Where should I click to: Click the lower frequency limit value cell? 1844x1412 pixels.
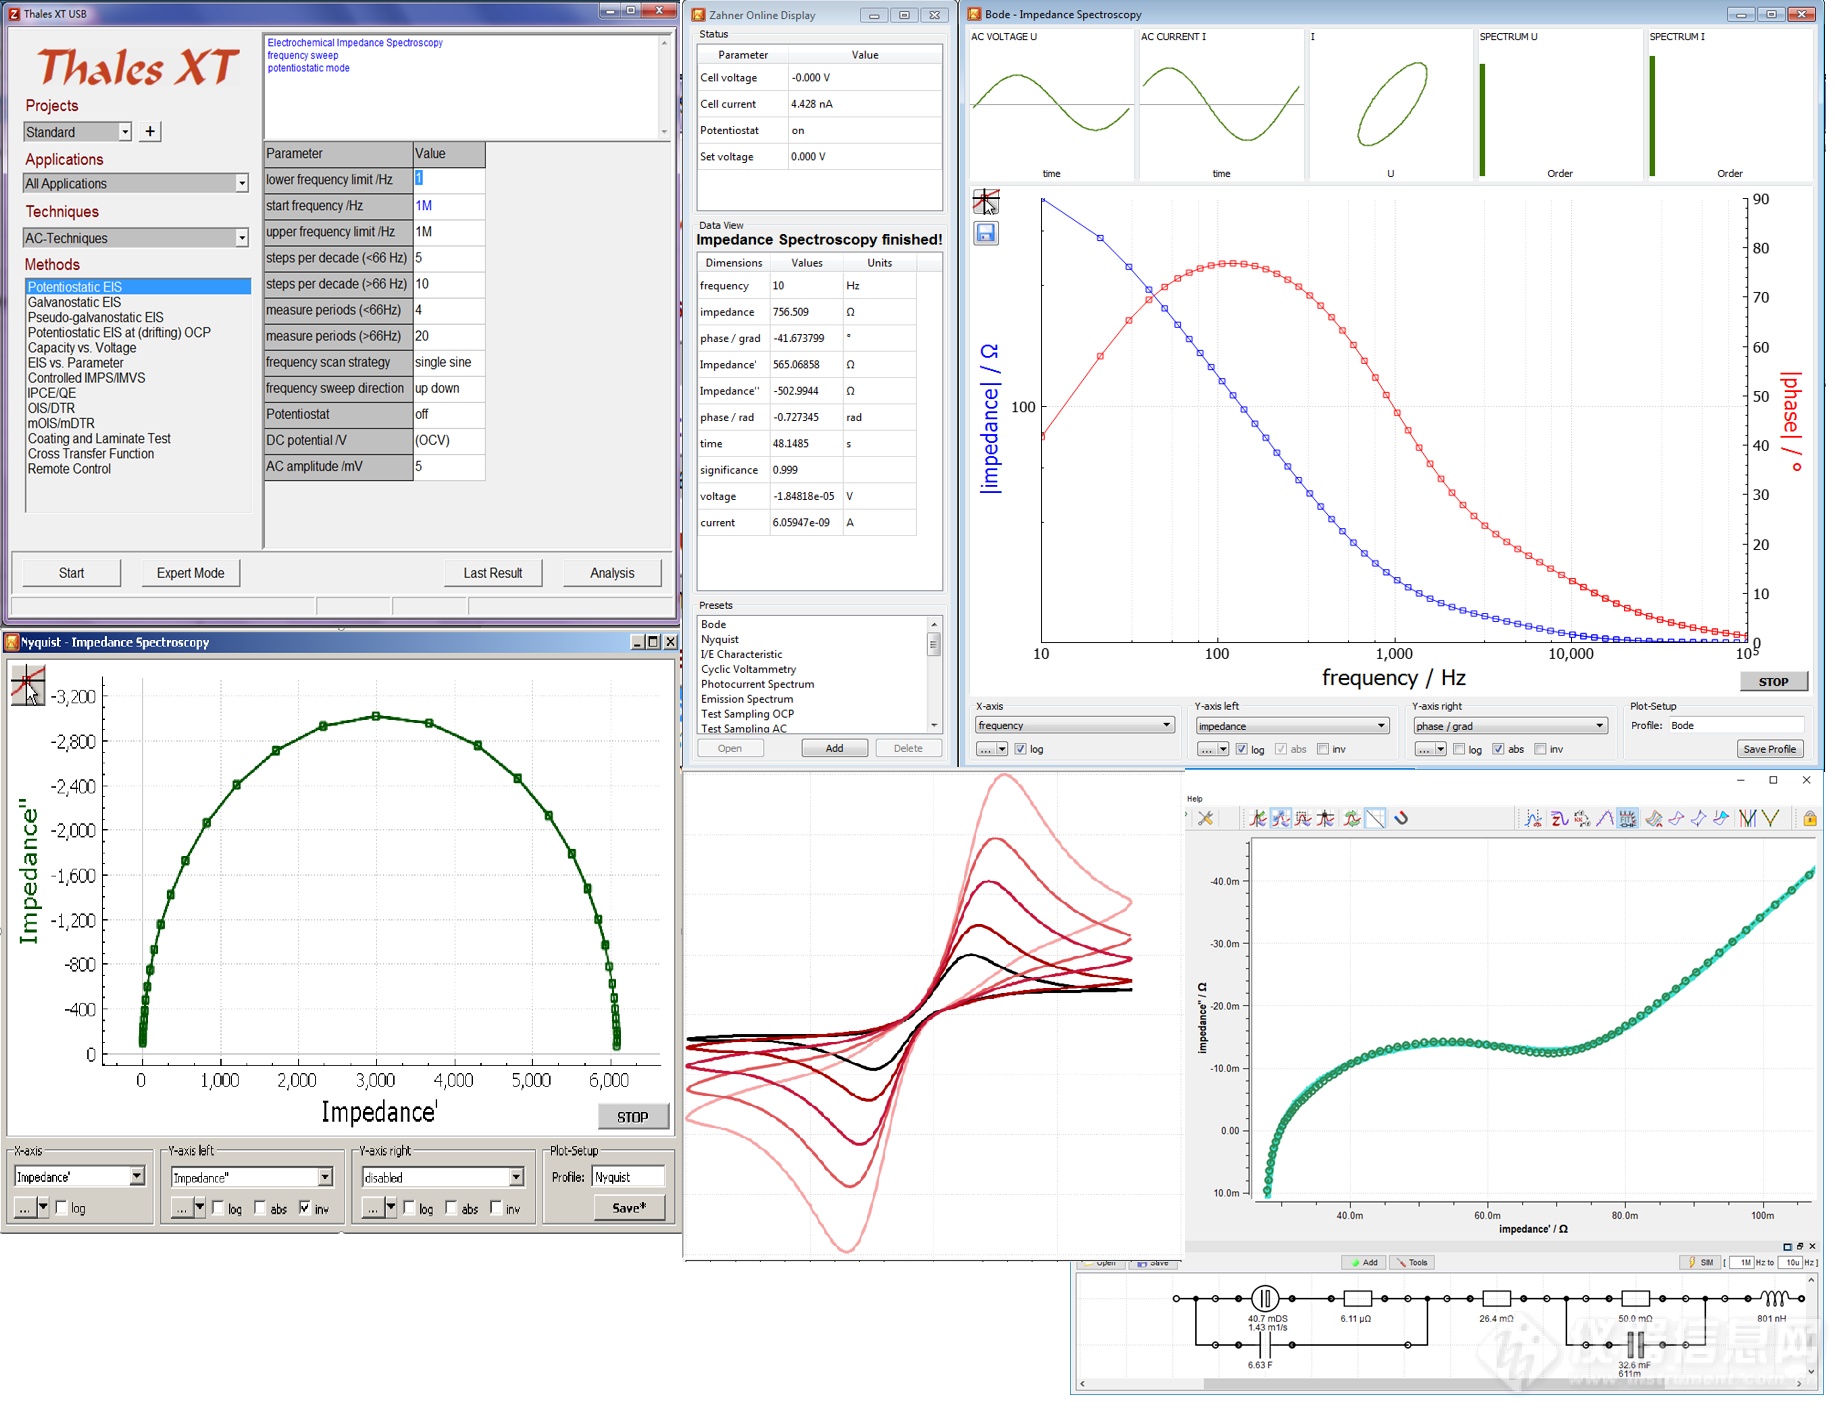pyautogui.click(x=449, y=179)
